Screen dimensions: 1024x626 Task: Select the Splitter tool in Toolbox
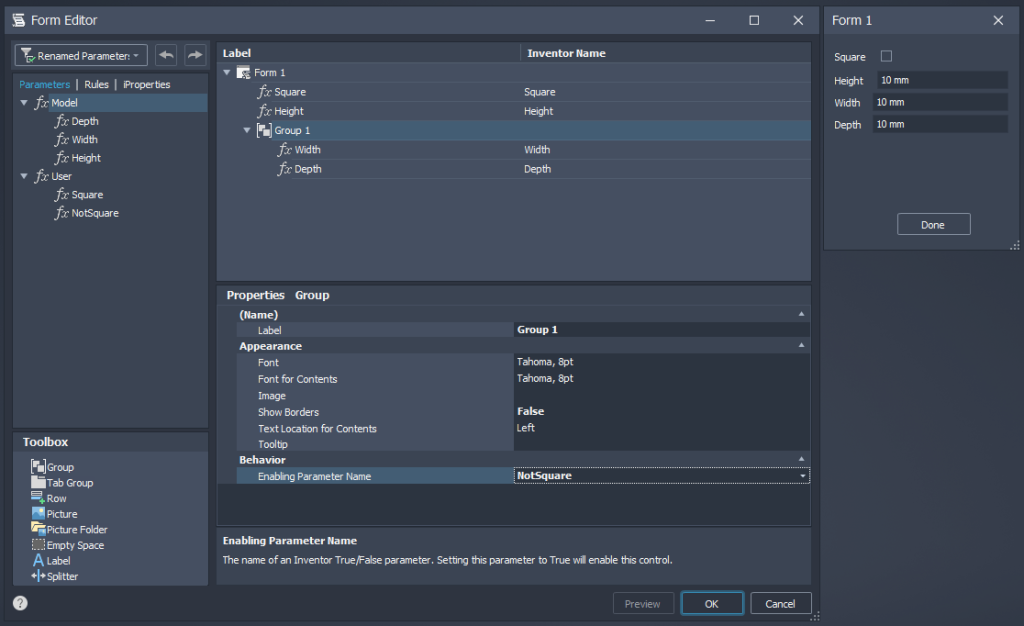click(x=39, y=576)
